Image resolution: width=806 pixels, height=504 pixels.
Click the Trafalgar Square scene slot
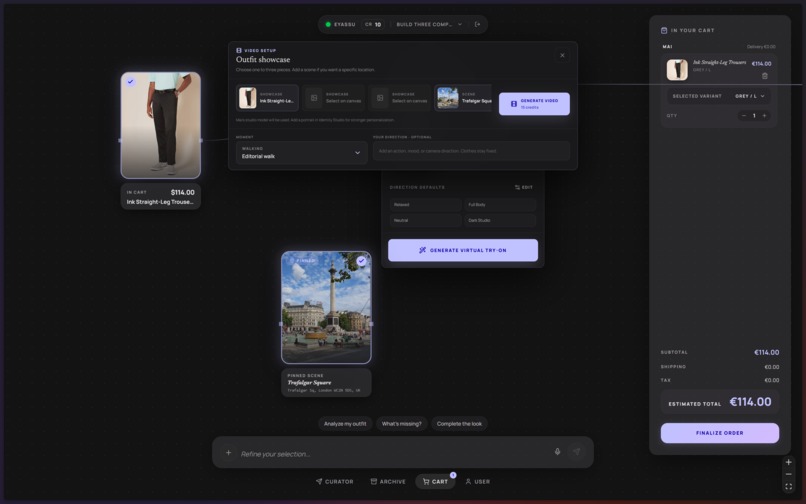pyautogui.click(x=463, y=98)
